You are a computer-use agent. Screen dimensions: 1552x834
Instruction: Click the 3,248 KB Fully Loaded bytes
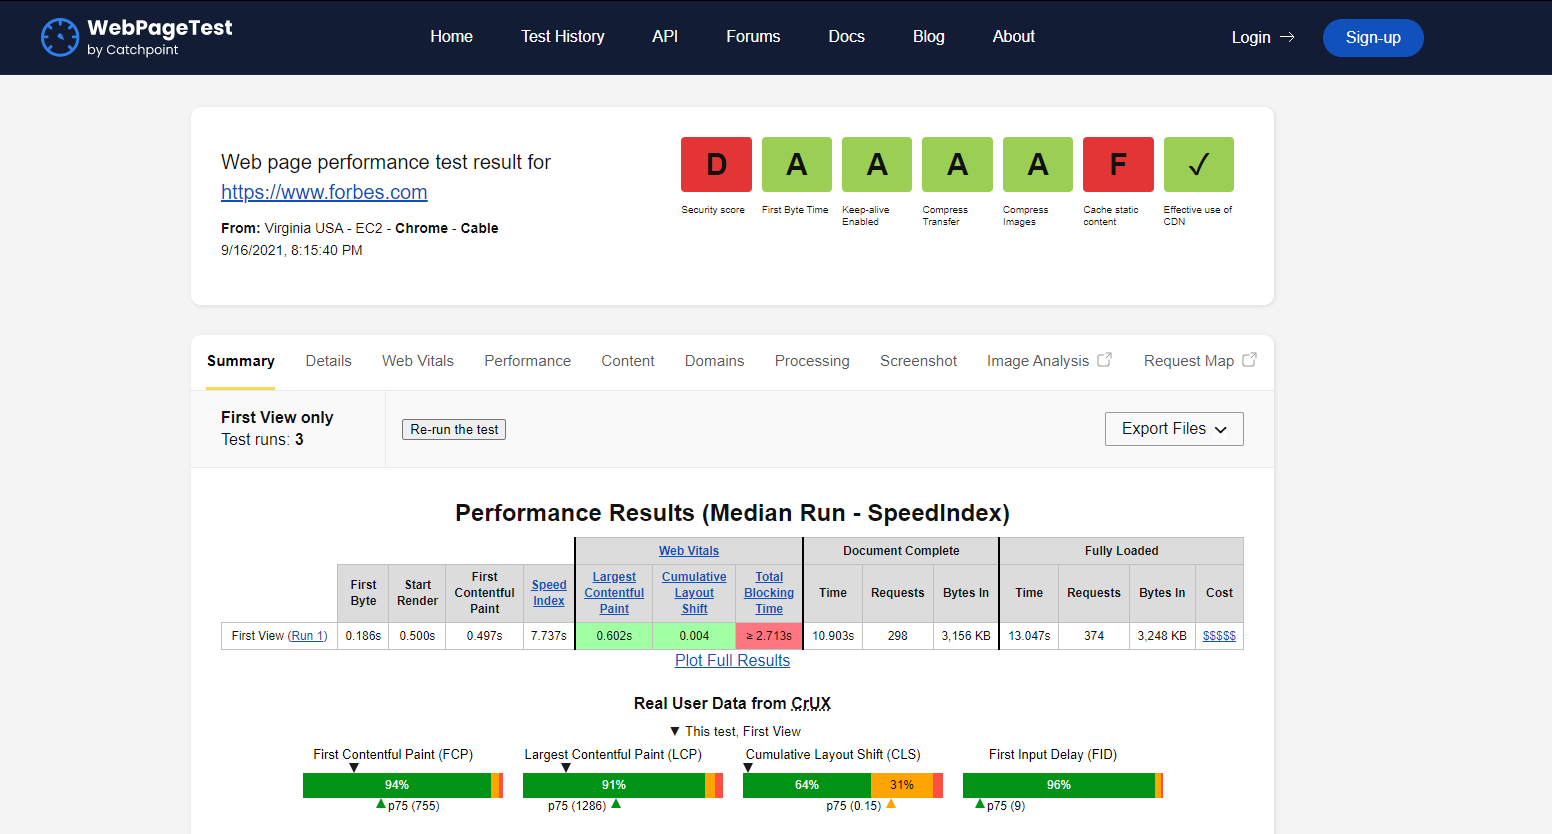(x=1162, y=636)
